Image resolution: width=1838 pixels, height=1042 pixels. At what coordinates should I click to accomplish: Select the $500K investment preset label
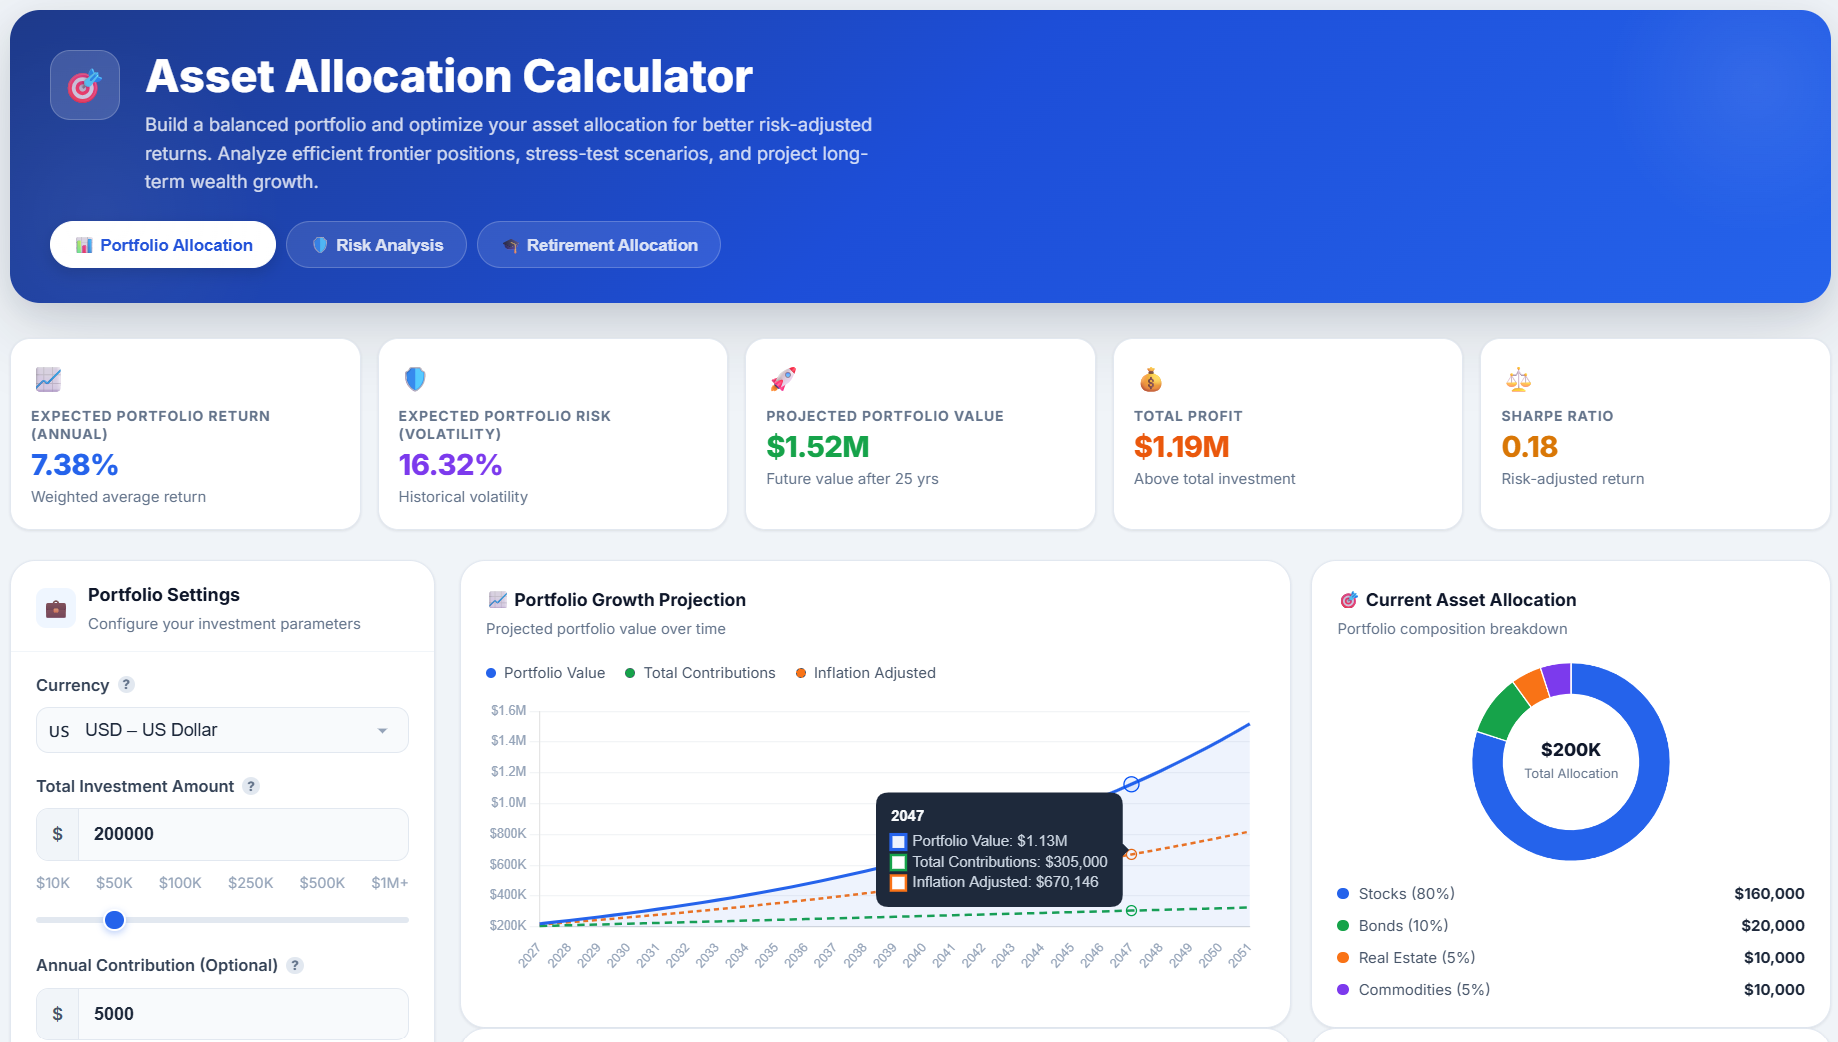322,883
